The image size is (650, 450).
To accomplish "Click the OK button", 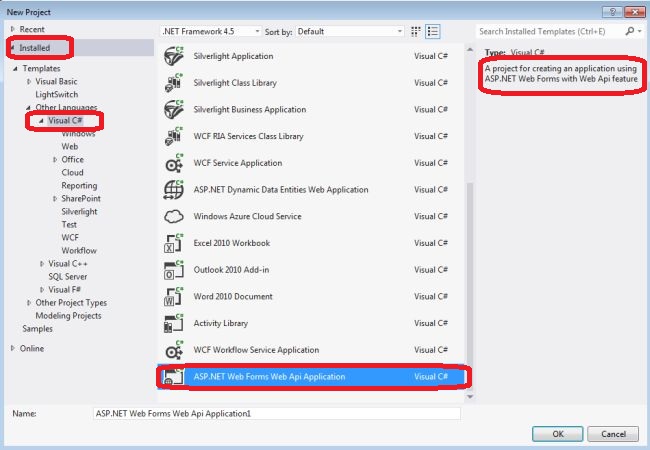I will (558, 434).
